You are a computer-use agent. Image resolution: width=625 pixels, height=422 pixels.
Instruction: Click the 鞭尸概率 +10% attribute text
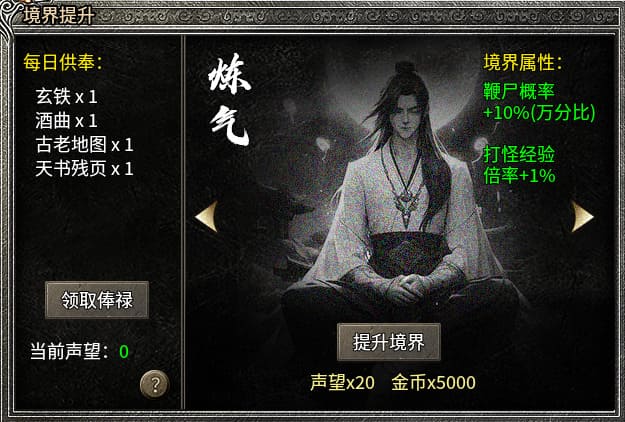[539, 102]
